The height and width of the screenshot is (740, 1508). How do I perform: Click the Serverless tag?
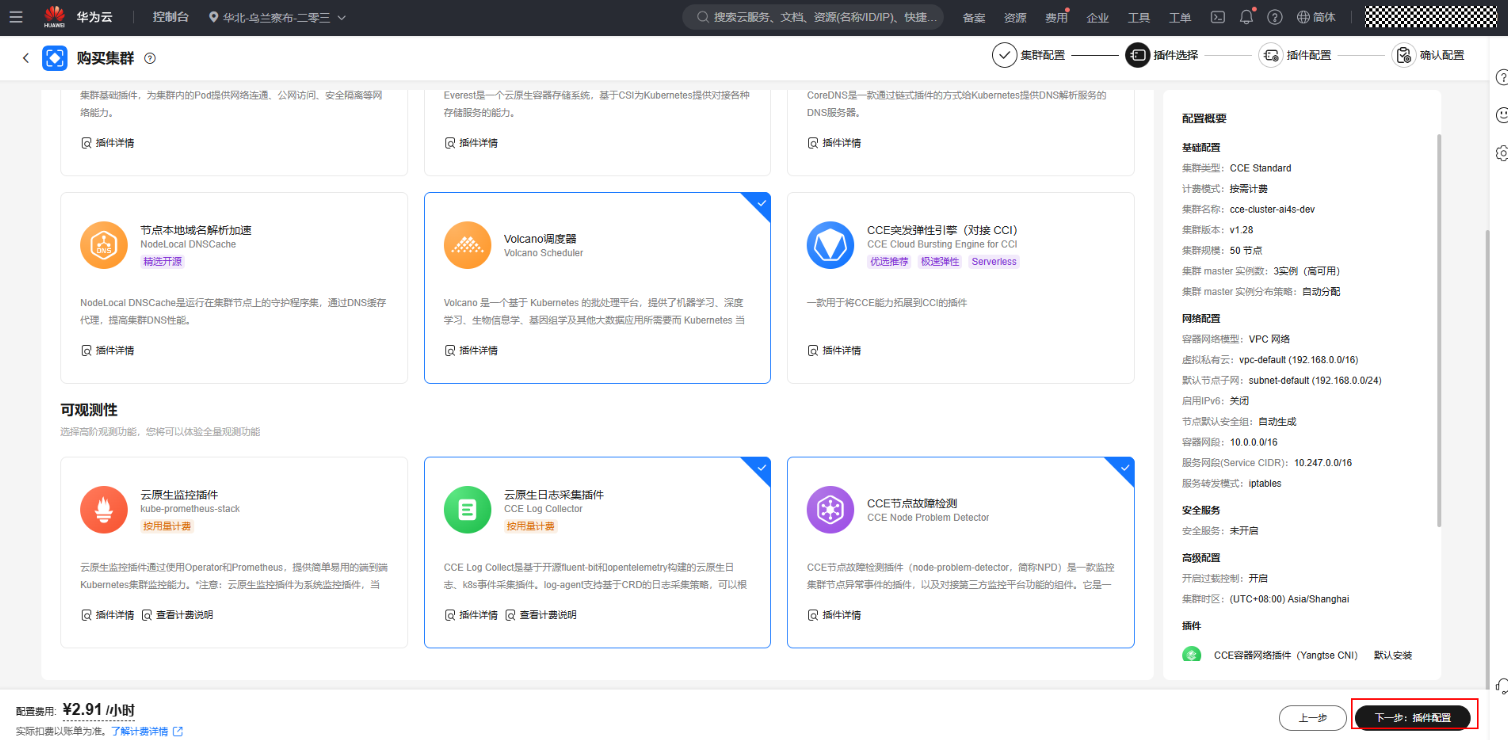(x=993, y=262)
